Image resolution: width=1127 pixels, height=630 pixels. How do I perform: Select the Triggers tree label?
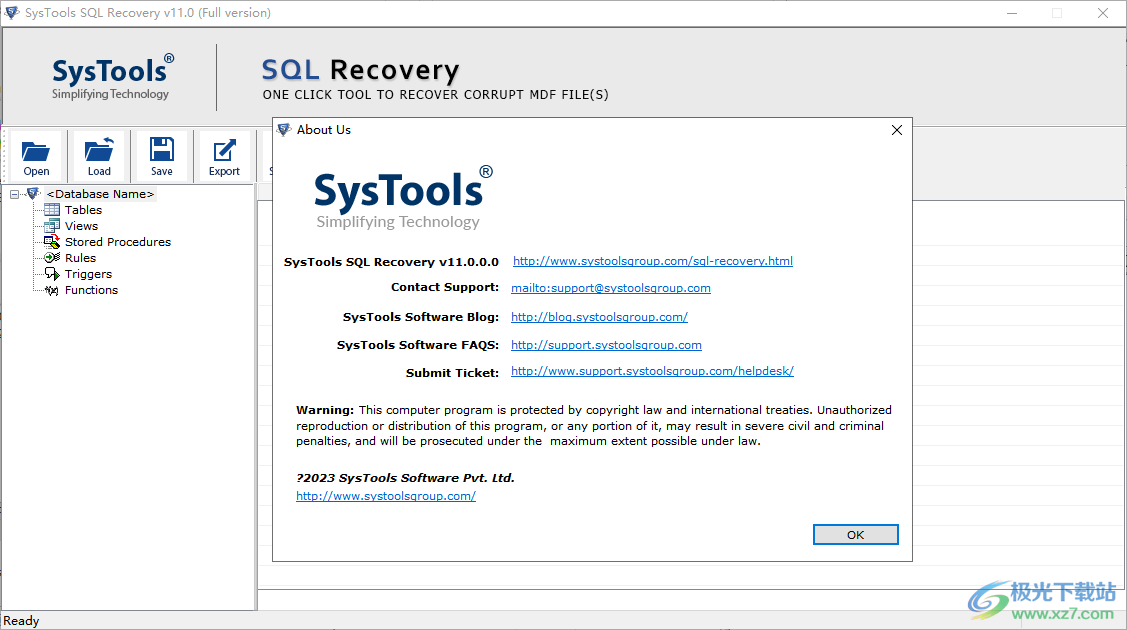(x=88, y=274)
